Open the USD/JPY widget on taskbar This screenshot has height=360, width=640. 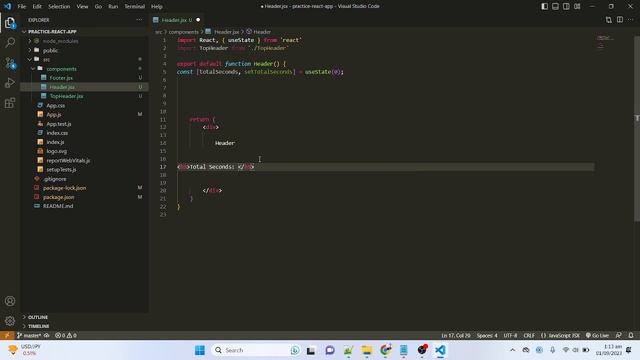pyautogui.click(x=25, y=350)
